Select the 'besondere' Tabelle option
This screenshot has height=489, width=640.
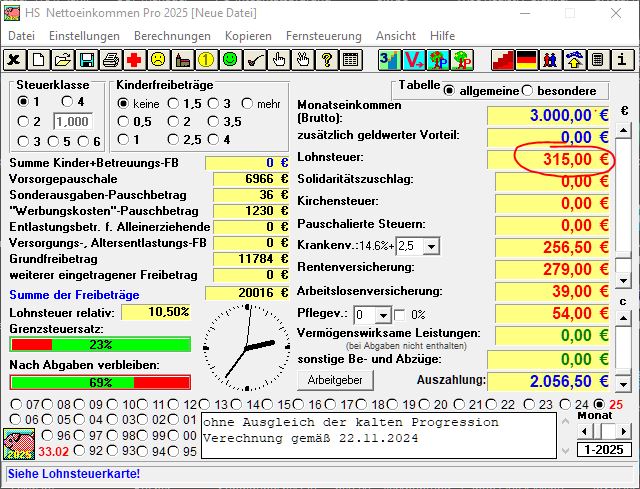coord(528,91)
